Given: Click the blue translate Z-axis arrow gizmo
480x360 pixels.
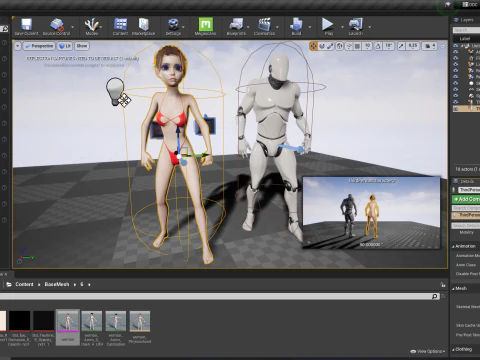Looking at the screenshot, I should coord(178,137).
